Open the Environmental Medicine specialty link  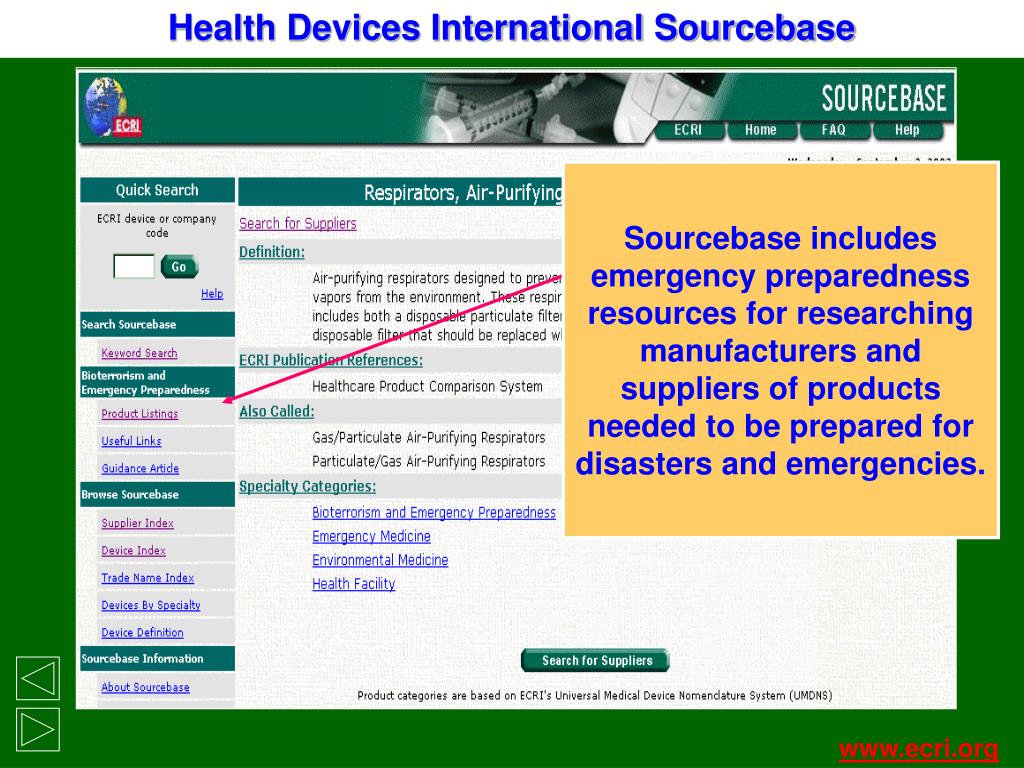380,561
